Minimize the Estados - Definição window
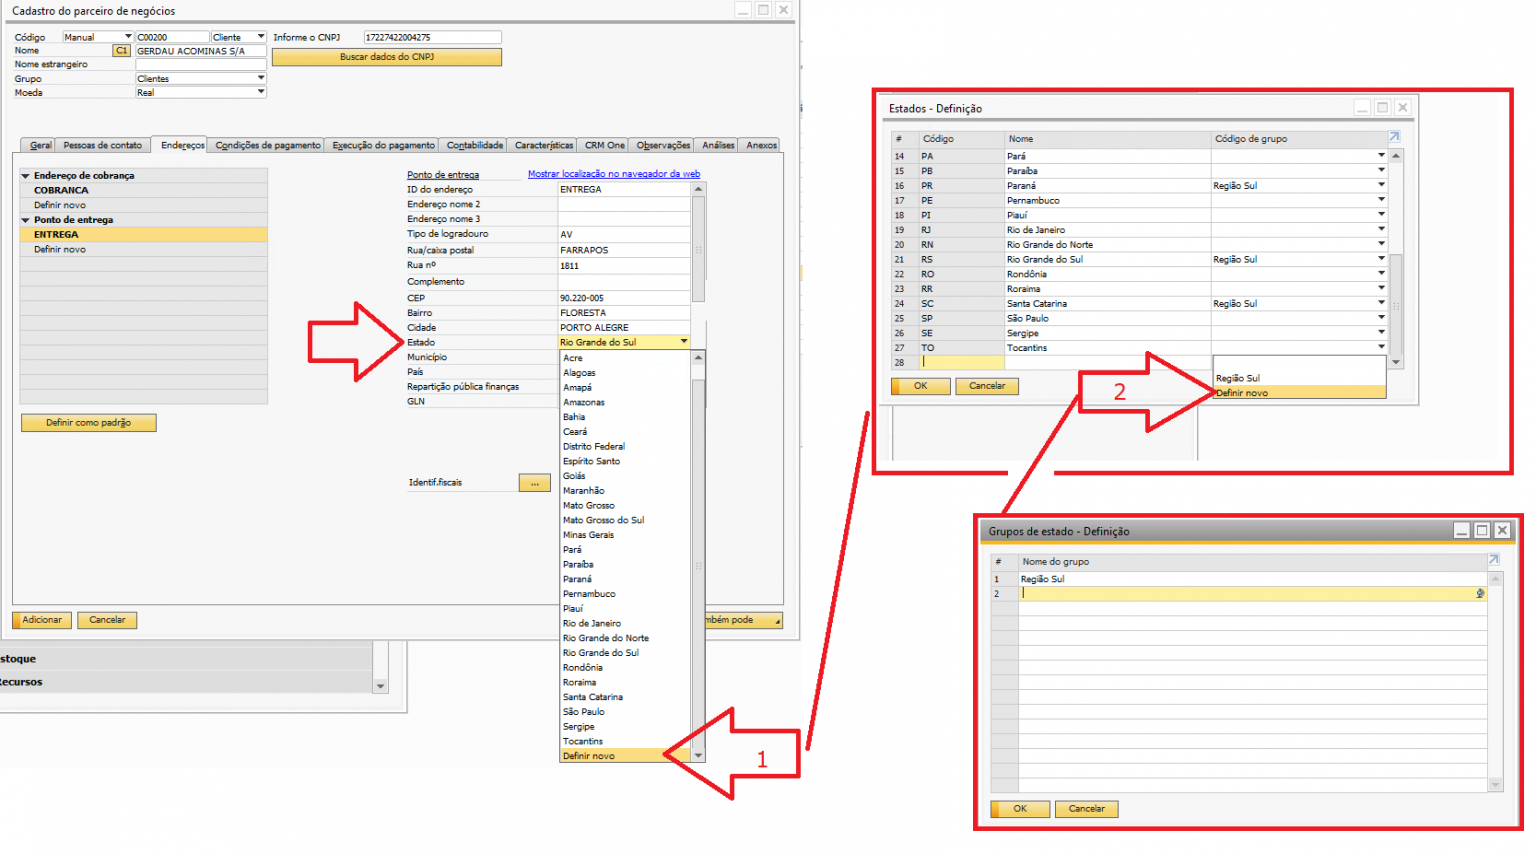 (x=1362, y=108)
